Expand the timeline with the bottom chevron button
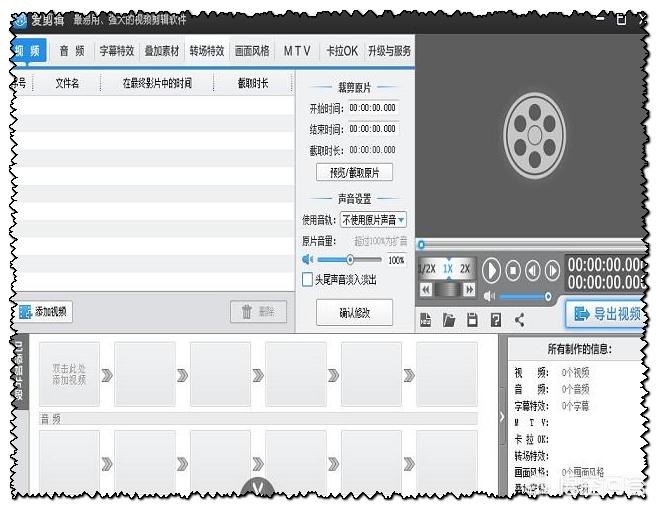The image size is (659, 509). [258, 489]
